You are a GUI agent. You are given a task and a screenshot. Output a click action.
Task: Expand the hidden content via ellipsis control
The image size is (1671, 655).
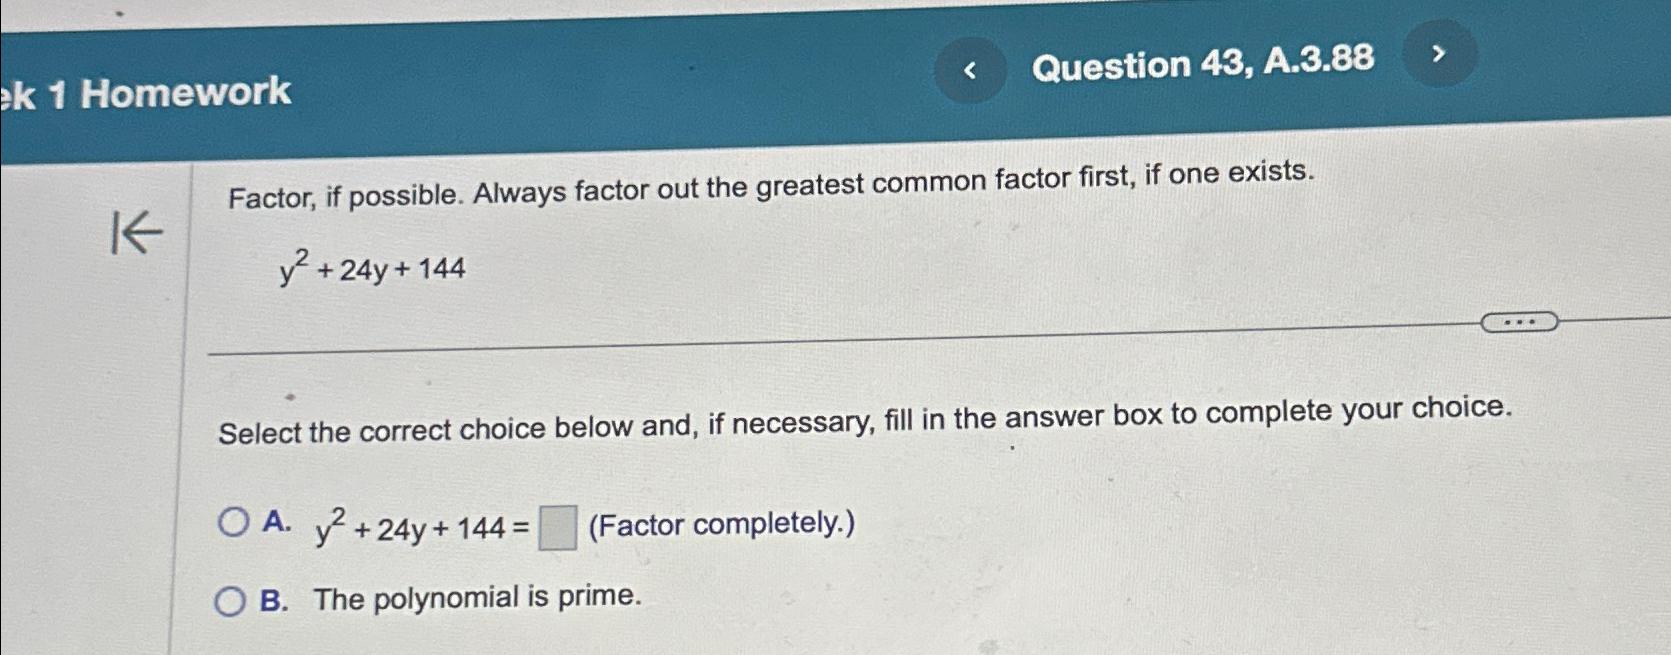[1518, 322]
